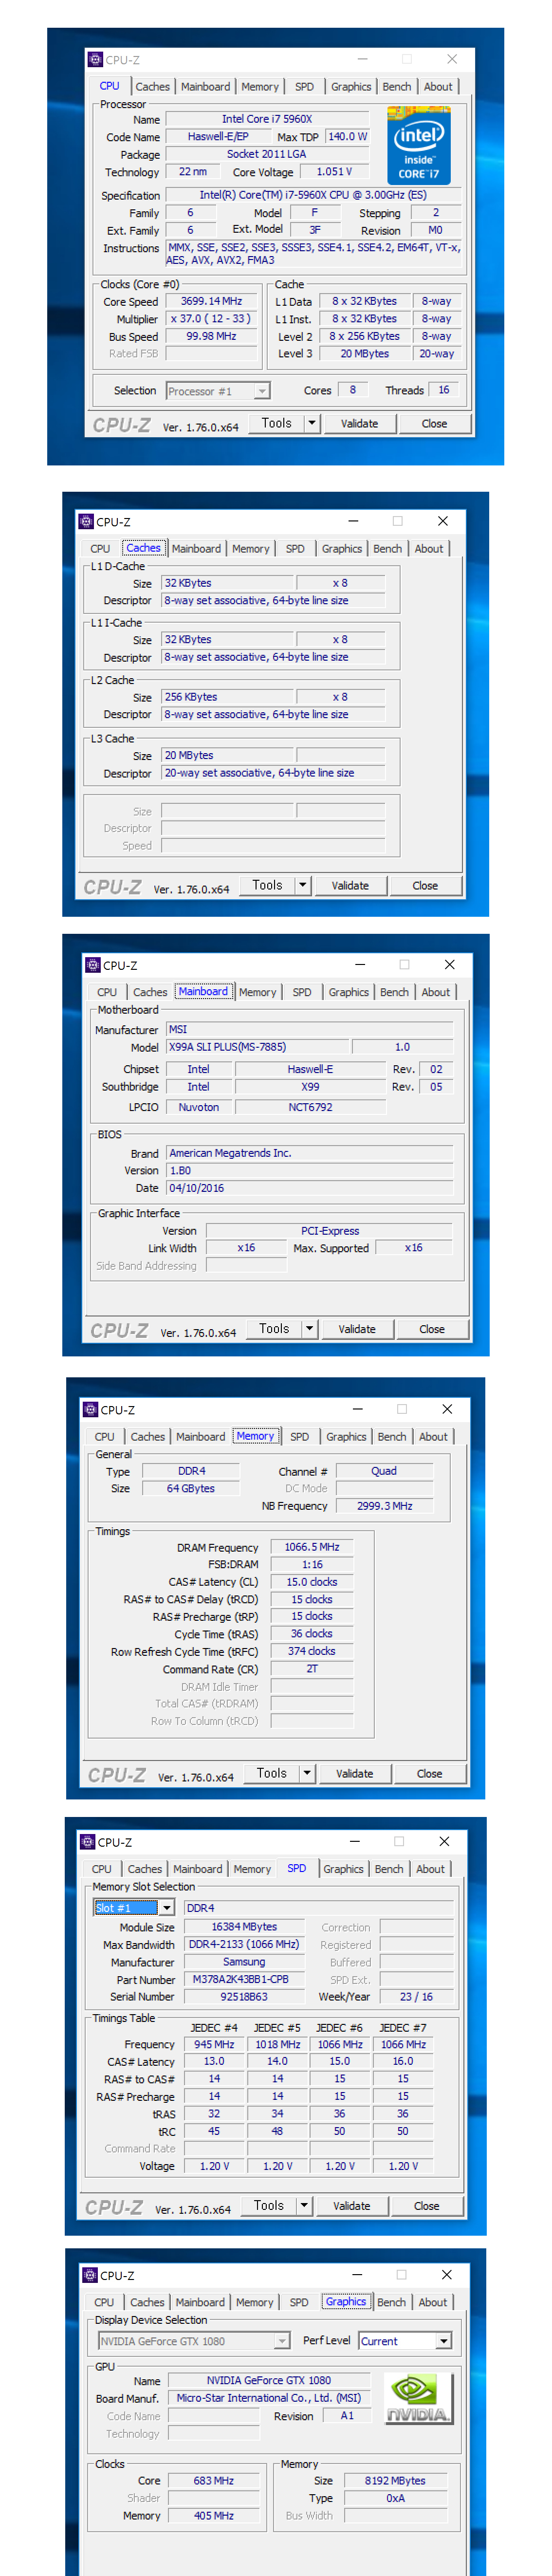
Task: Expand the Processor #1 selection dropdown
Action: click(x=262, y=392)
